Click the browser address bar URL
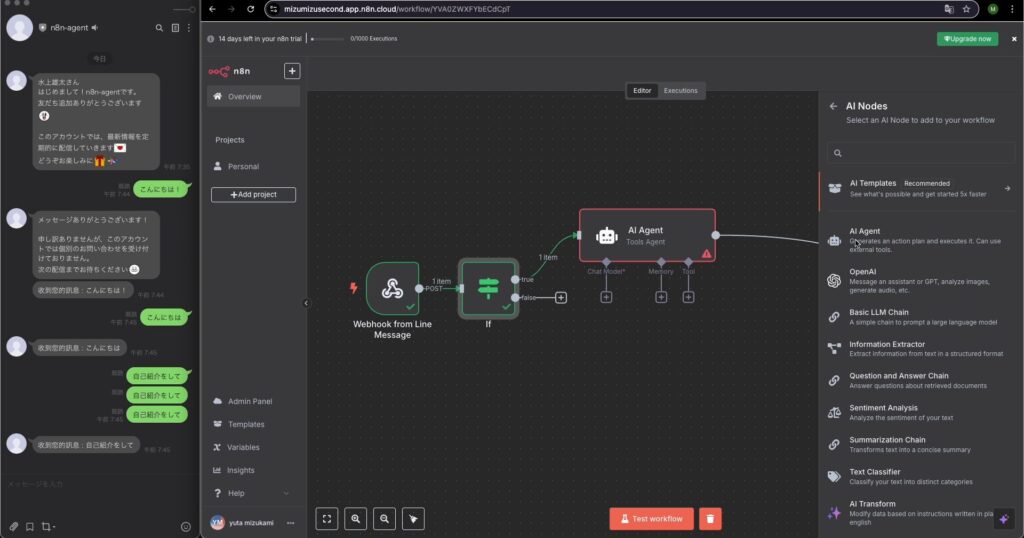Image resolution: width=1024 pixels, height=538 pixels. click(397, 9)
